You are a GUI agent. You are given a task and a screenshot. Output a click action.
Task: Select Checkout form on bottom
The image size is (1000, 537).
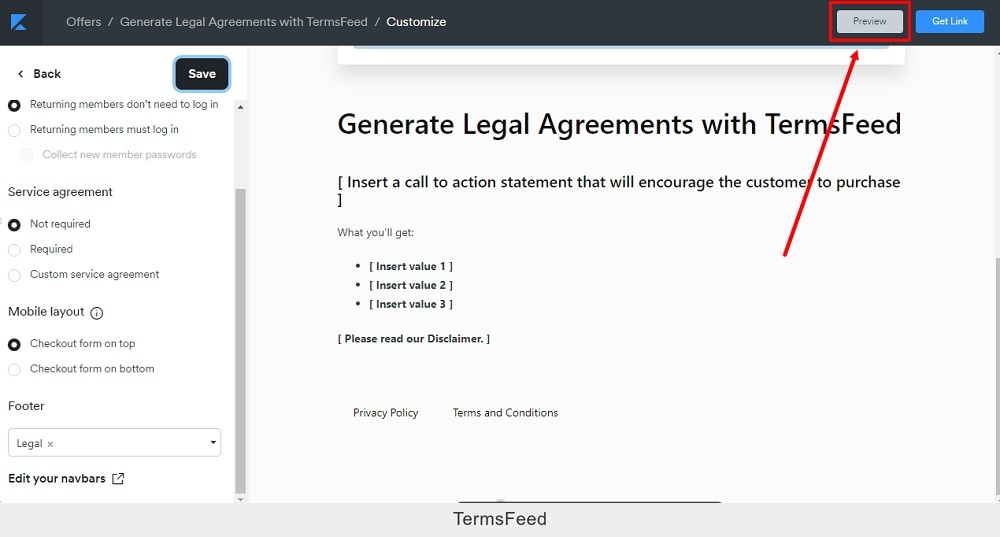coord(14,369)
